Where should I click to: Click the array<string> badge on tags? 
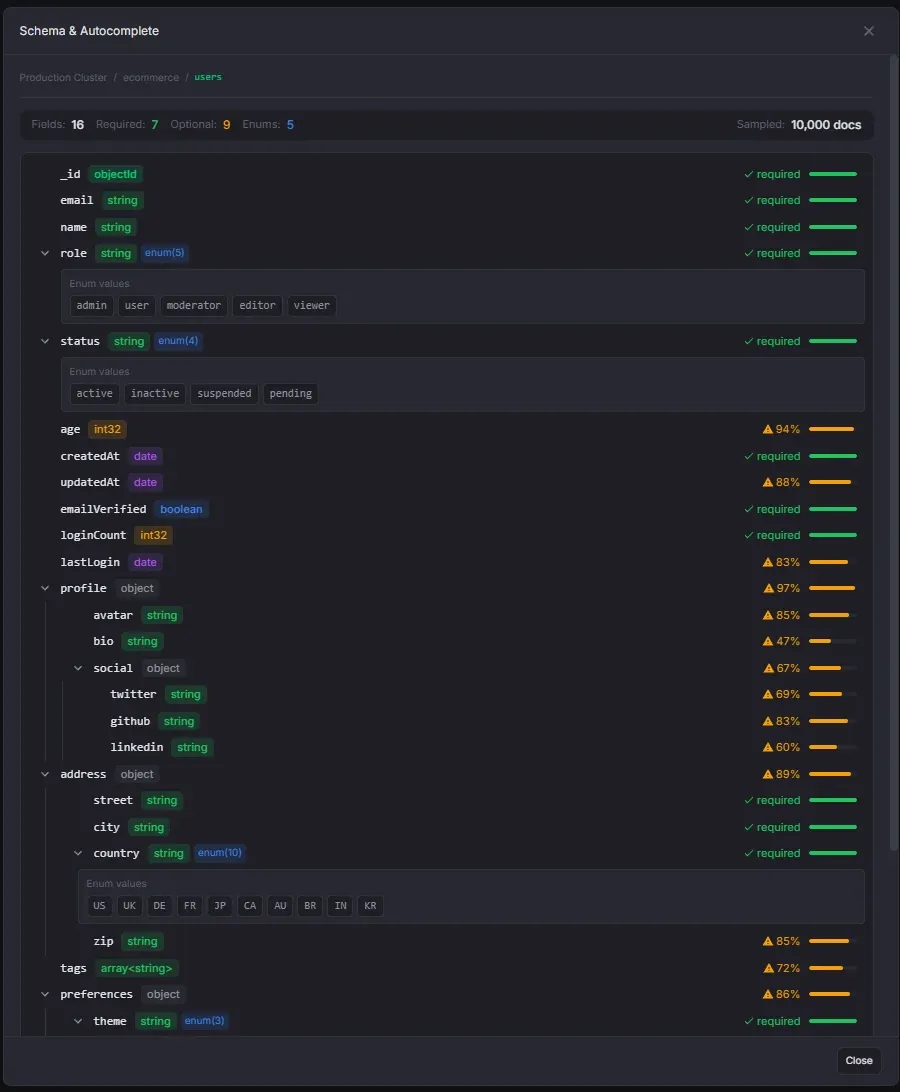(x=136, y=968)
